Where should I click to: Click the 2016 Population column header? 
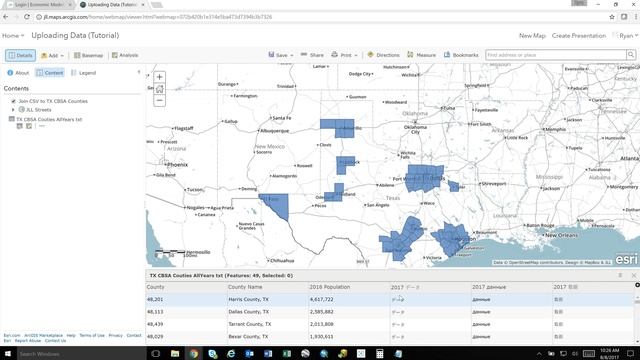click(349, 287)
